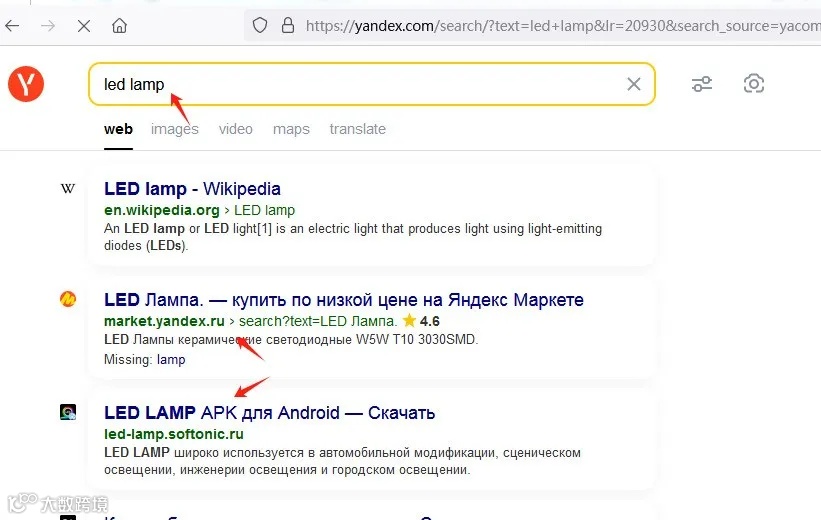Open the browser home page icon
The width and height of the screenshot is (821, 520).
click(x=119, y=26)
